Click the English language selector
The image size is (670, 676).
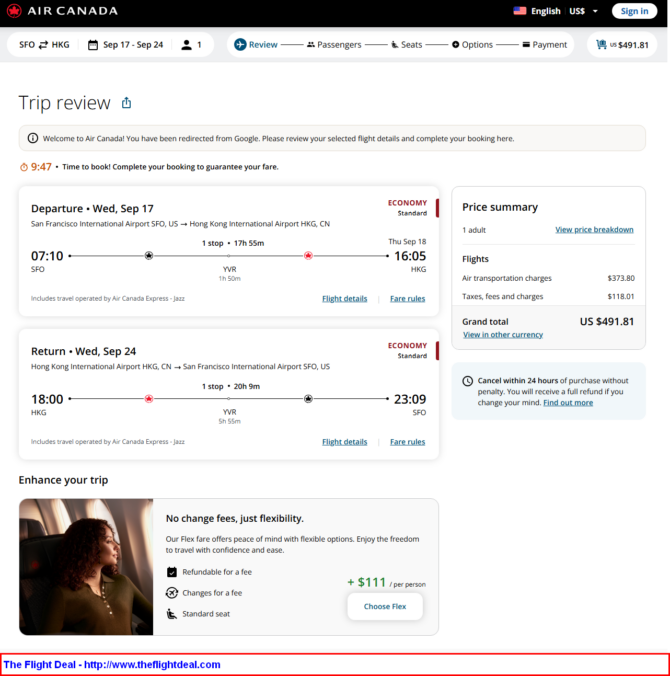[545, 11]
